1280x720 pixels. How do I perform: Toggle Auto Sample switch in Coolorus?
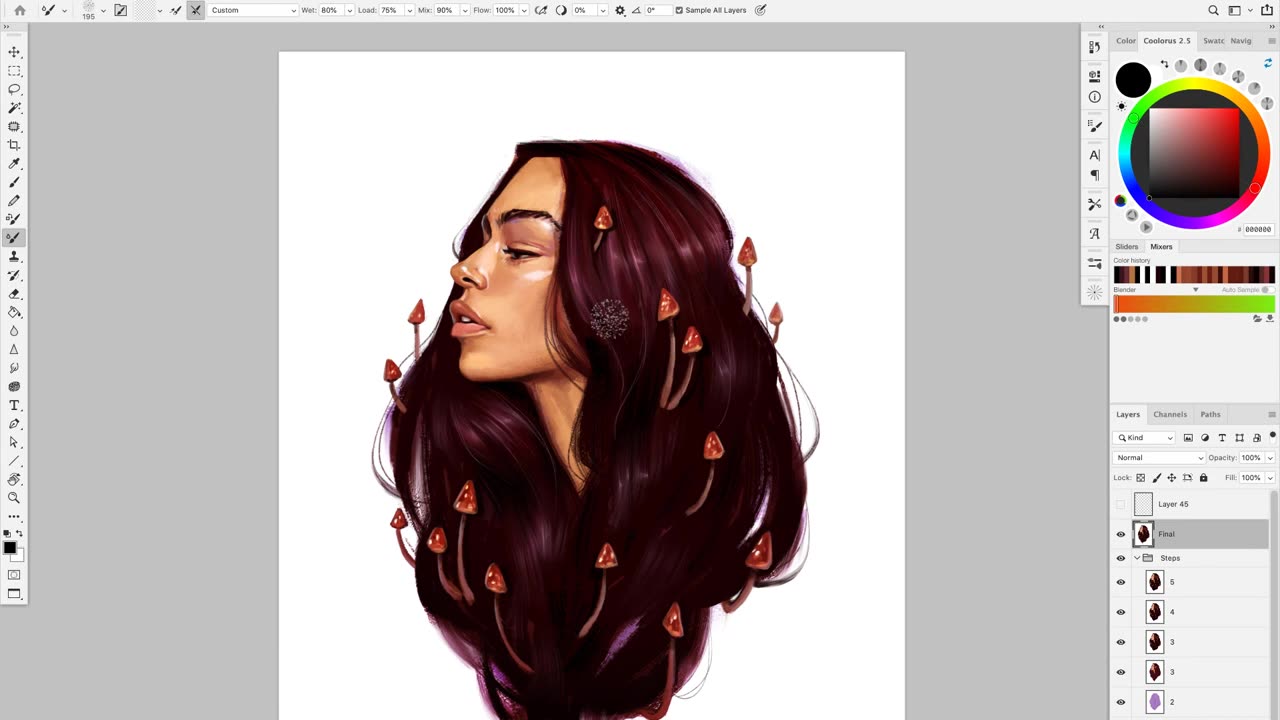1268,290
